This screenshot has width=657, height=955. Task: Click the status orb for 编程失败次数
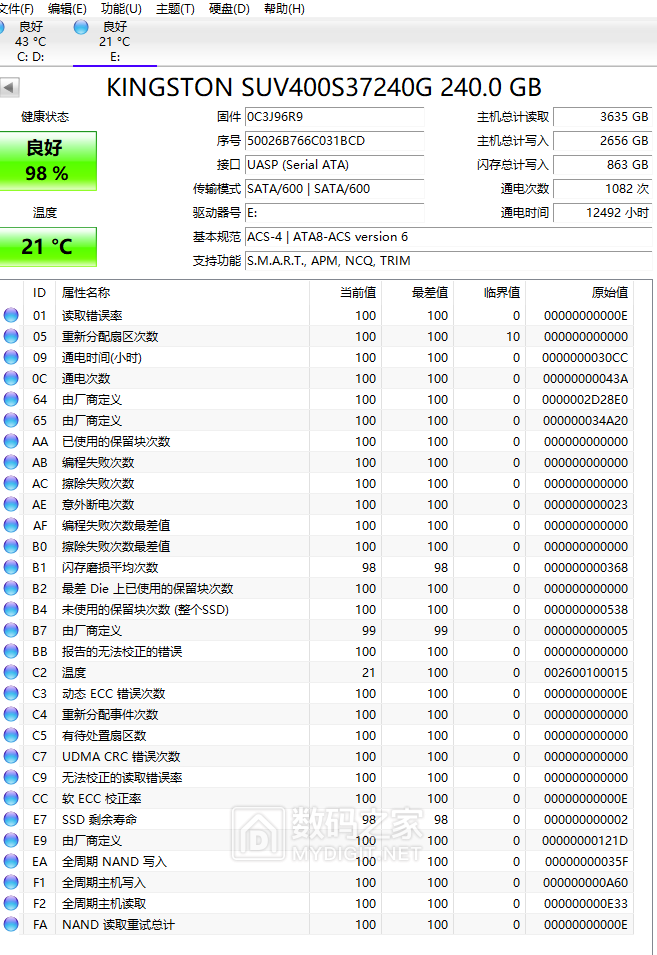click(x=11, y=462)
